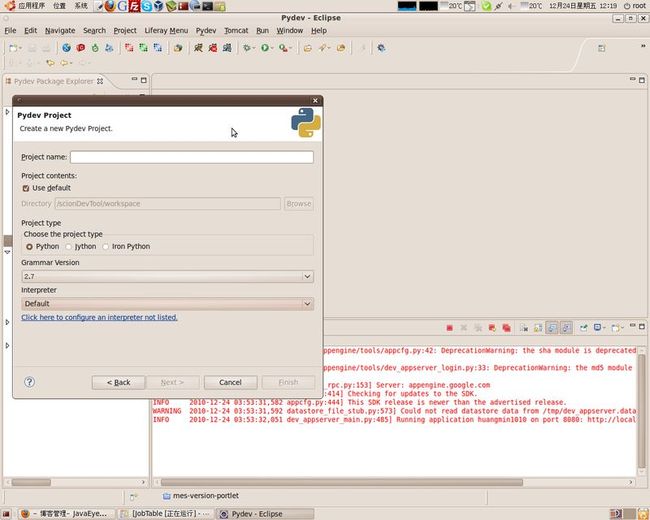
Task: Click the configure interpreter not listed link
Action: [99, 317]
